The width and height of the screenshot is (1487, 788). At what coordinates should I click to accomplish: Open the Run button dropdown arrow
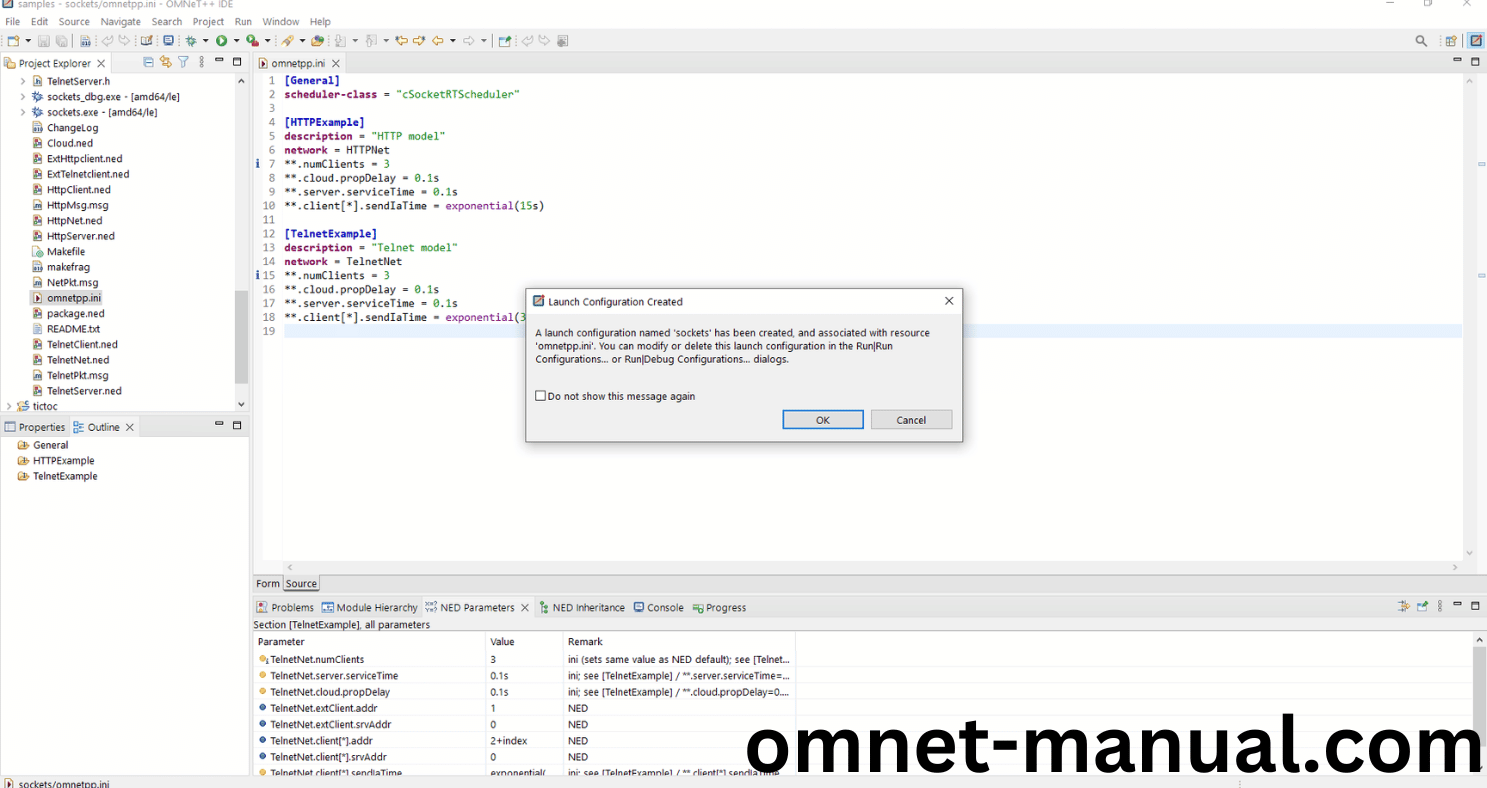tap(236, 41)
